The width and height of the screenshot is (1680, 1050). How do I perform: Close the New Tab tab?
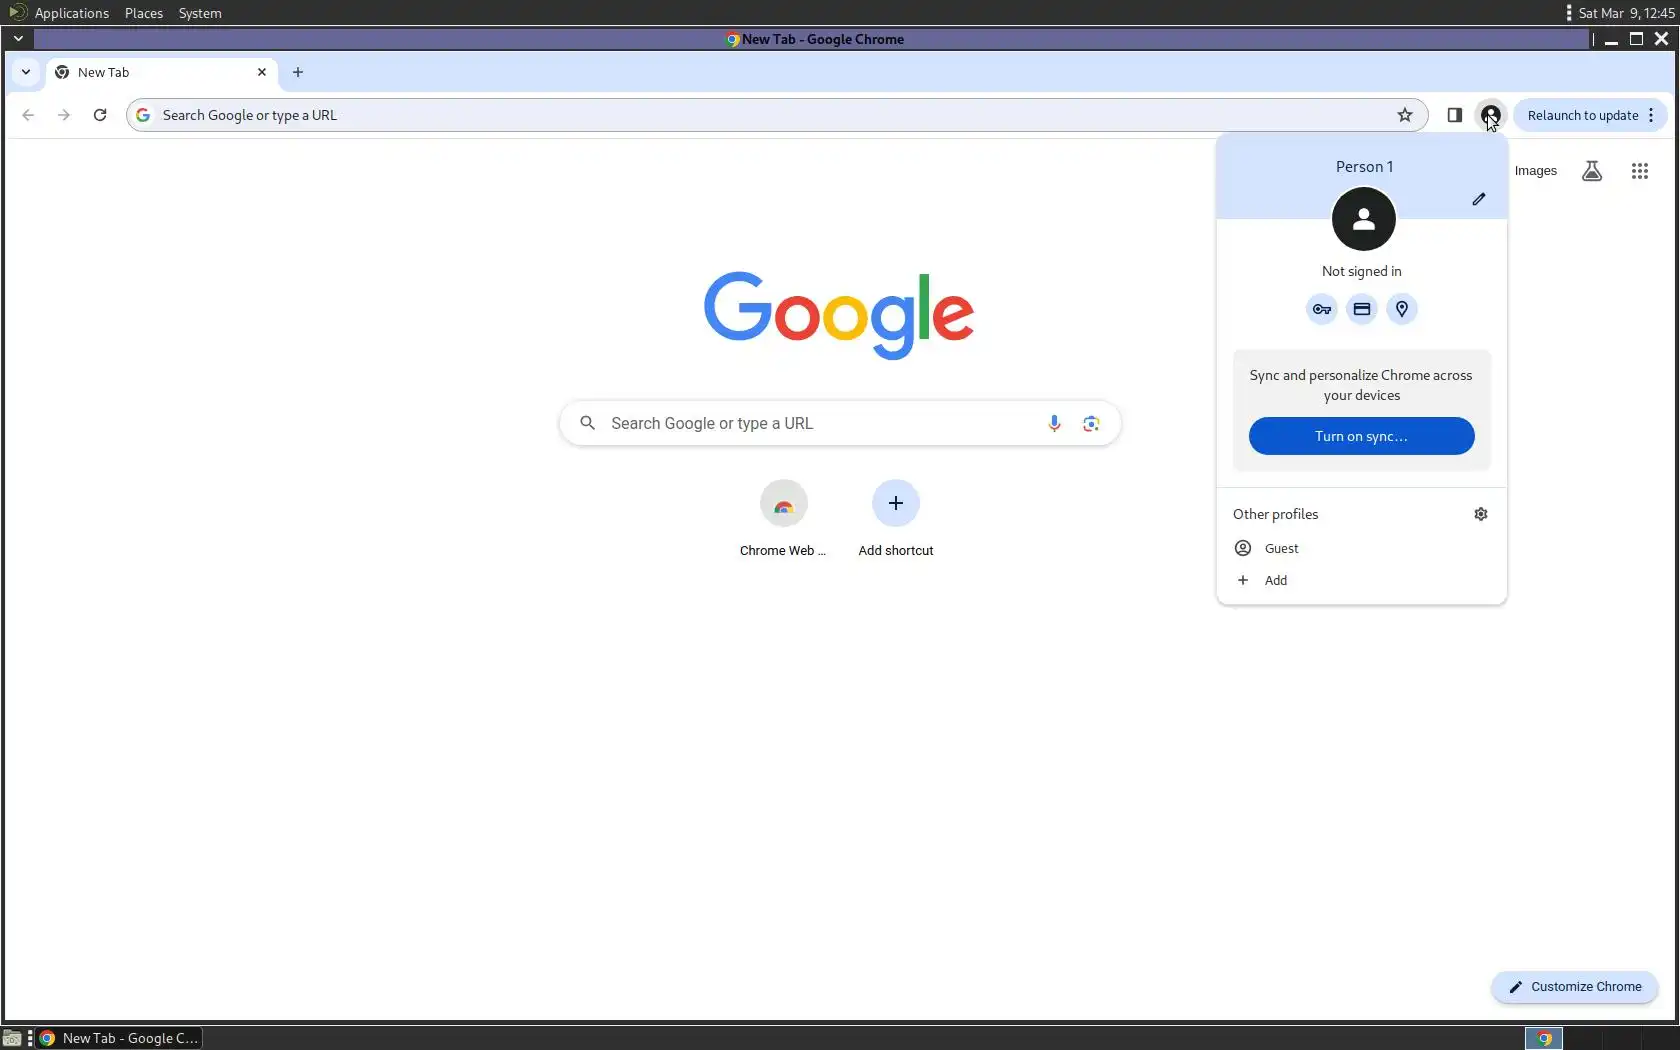point(262,72)
